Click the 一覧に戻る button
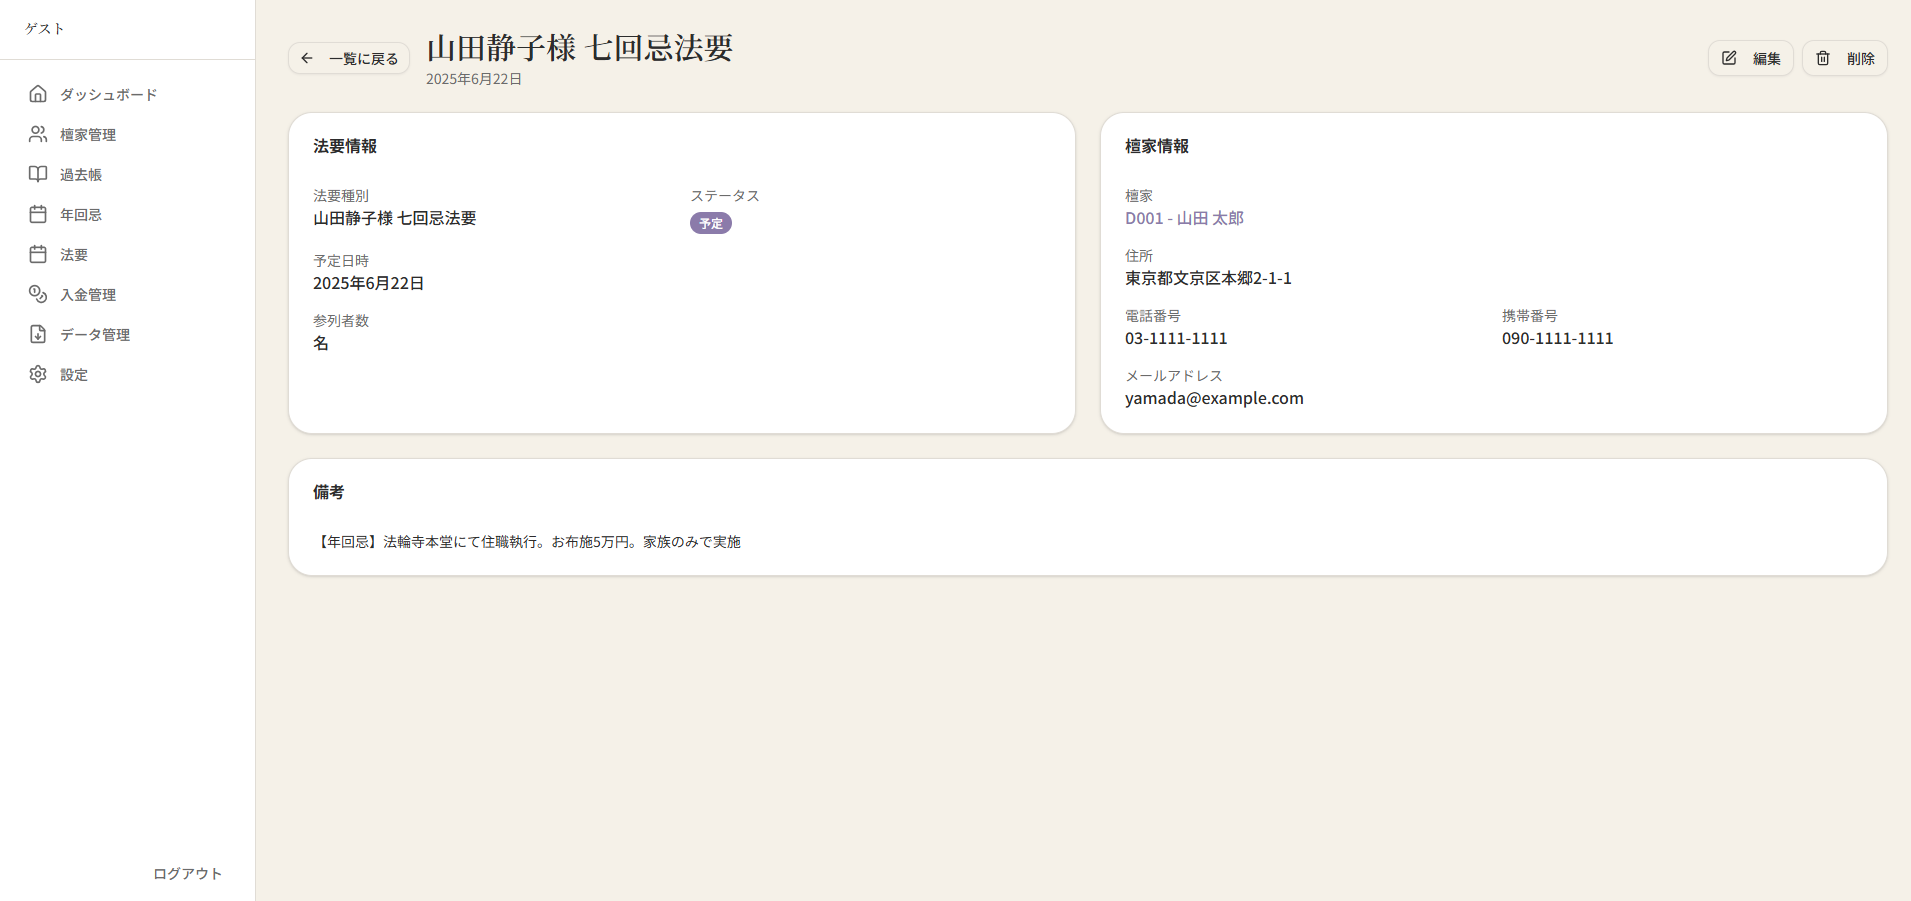The height and width of the screenshot is (901, 1911). 348,58
